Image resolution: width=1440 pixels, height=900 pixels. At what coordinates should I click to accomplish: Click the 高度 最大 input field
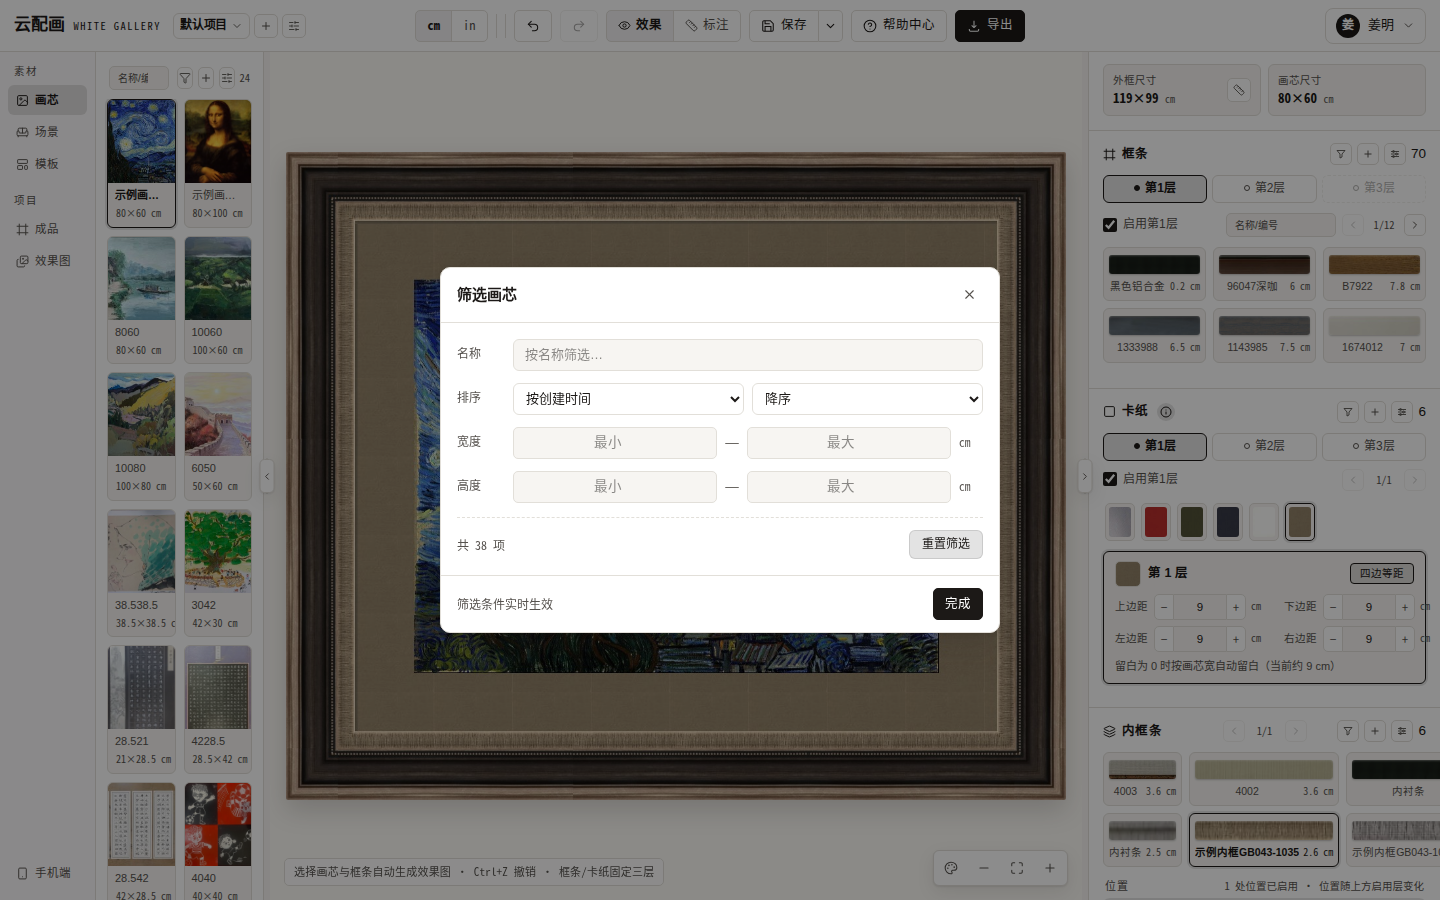(848, 487)
